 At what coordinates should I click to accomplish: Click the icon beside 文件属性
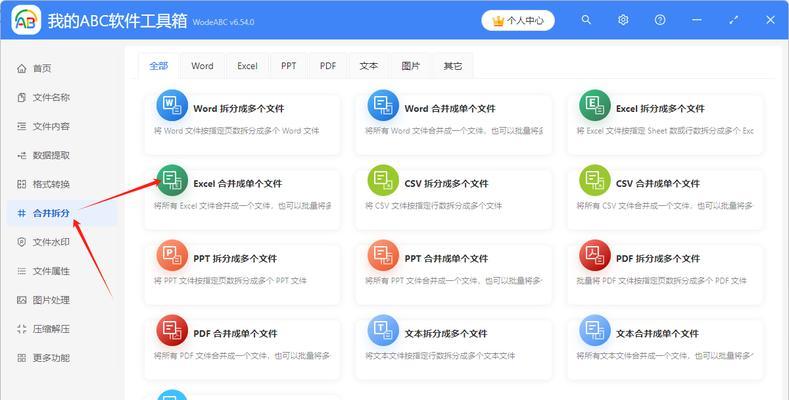pyautogui.click(x=22, y=271)
